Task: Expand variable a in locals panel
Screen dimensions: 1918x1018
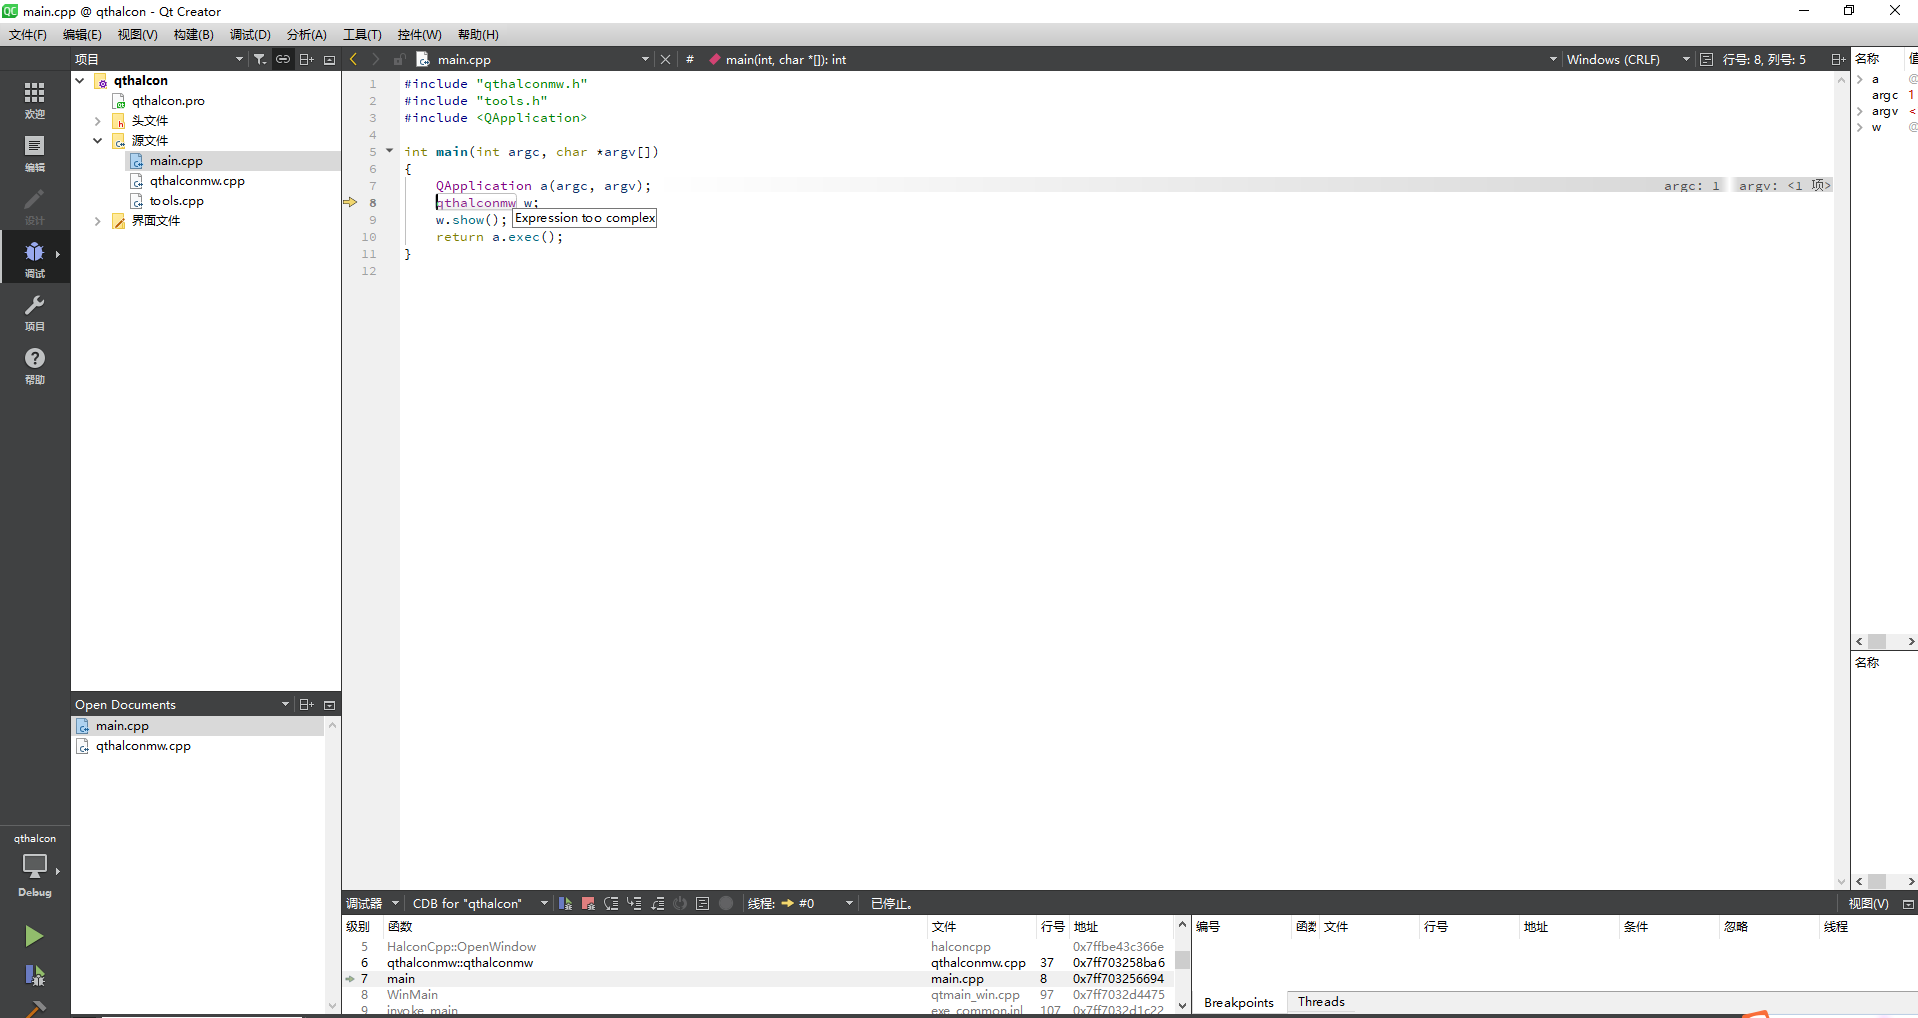Action: click(1859, 79)
